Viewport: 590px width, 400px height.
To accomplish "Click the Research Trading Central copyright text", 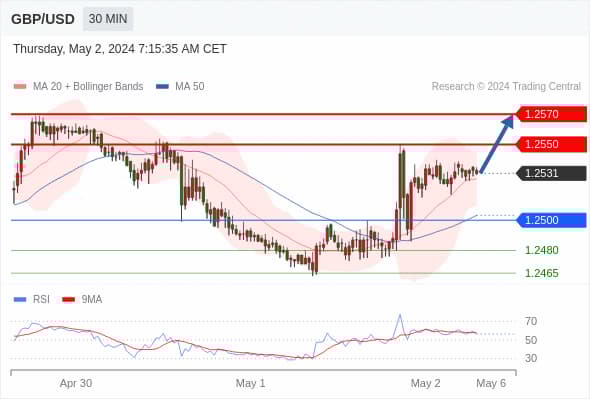I will 506,87.
